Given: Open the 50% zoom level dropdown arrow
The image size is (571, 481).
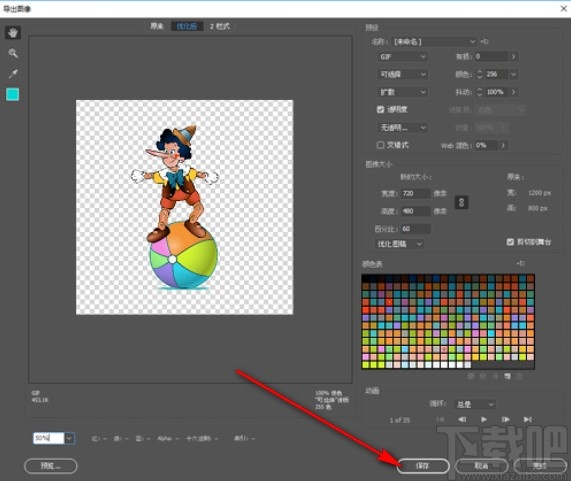Looking at the screenshot, I should point(69,438).
